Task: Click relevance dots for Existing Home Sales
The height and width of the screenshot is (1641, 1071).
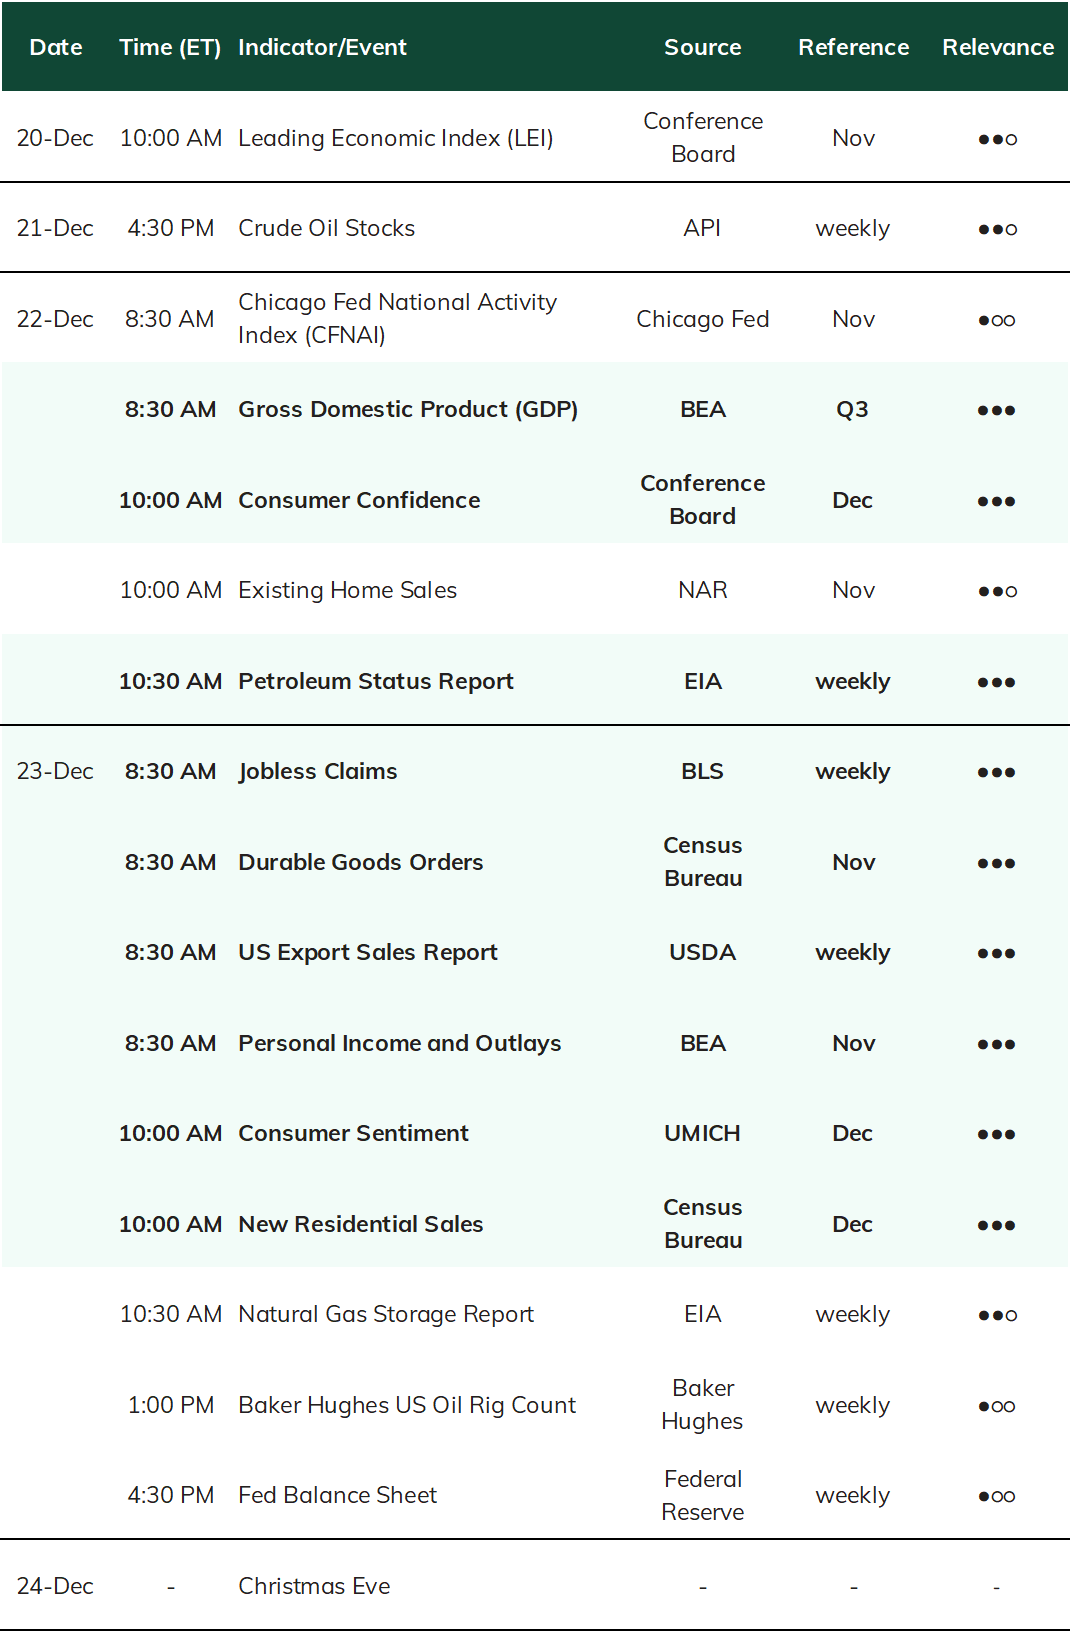Action: coord(997,591)
